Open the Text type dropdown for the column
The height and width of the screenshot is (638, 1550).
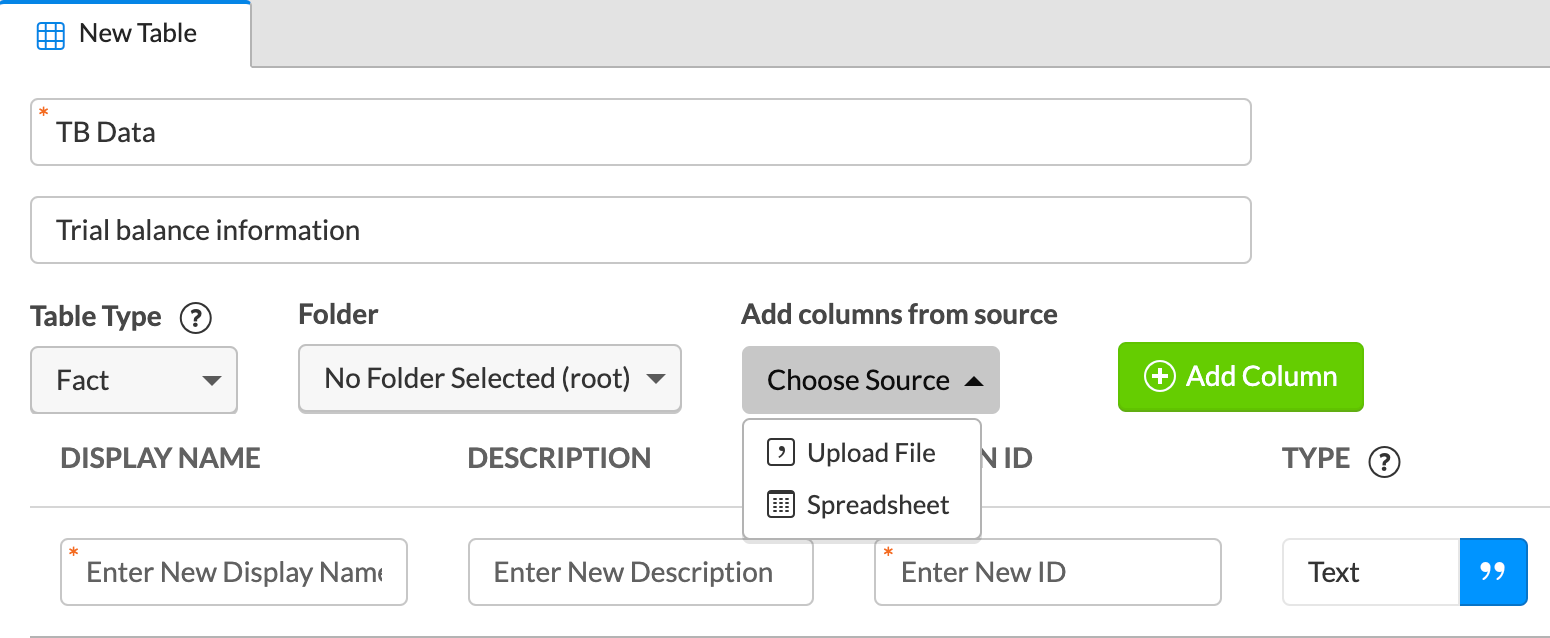tap(1370, 572)
